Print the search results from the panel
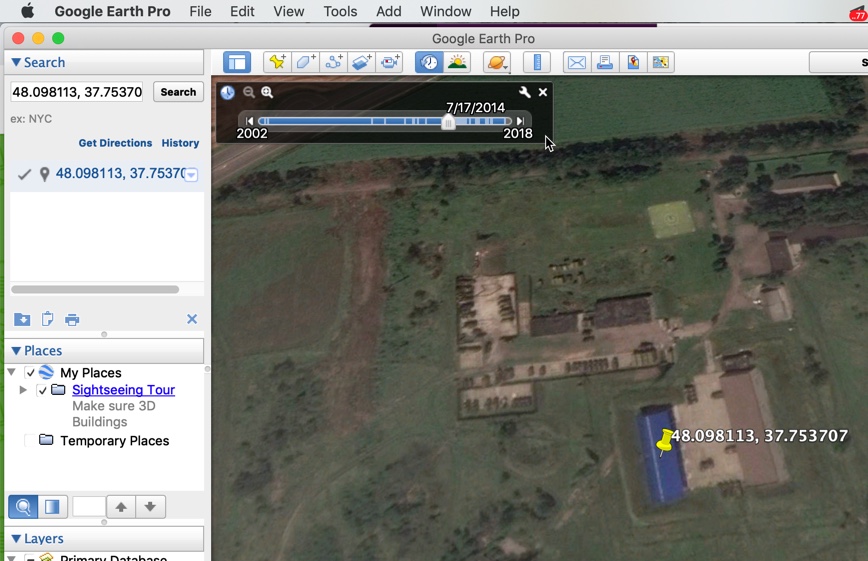Screen dimensions: 868x561 (72, 320)
